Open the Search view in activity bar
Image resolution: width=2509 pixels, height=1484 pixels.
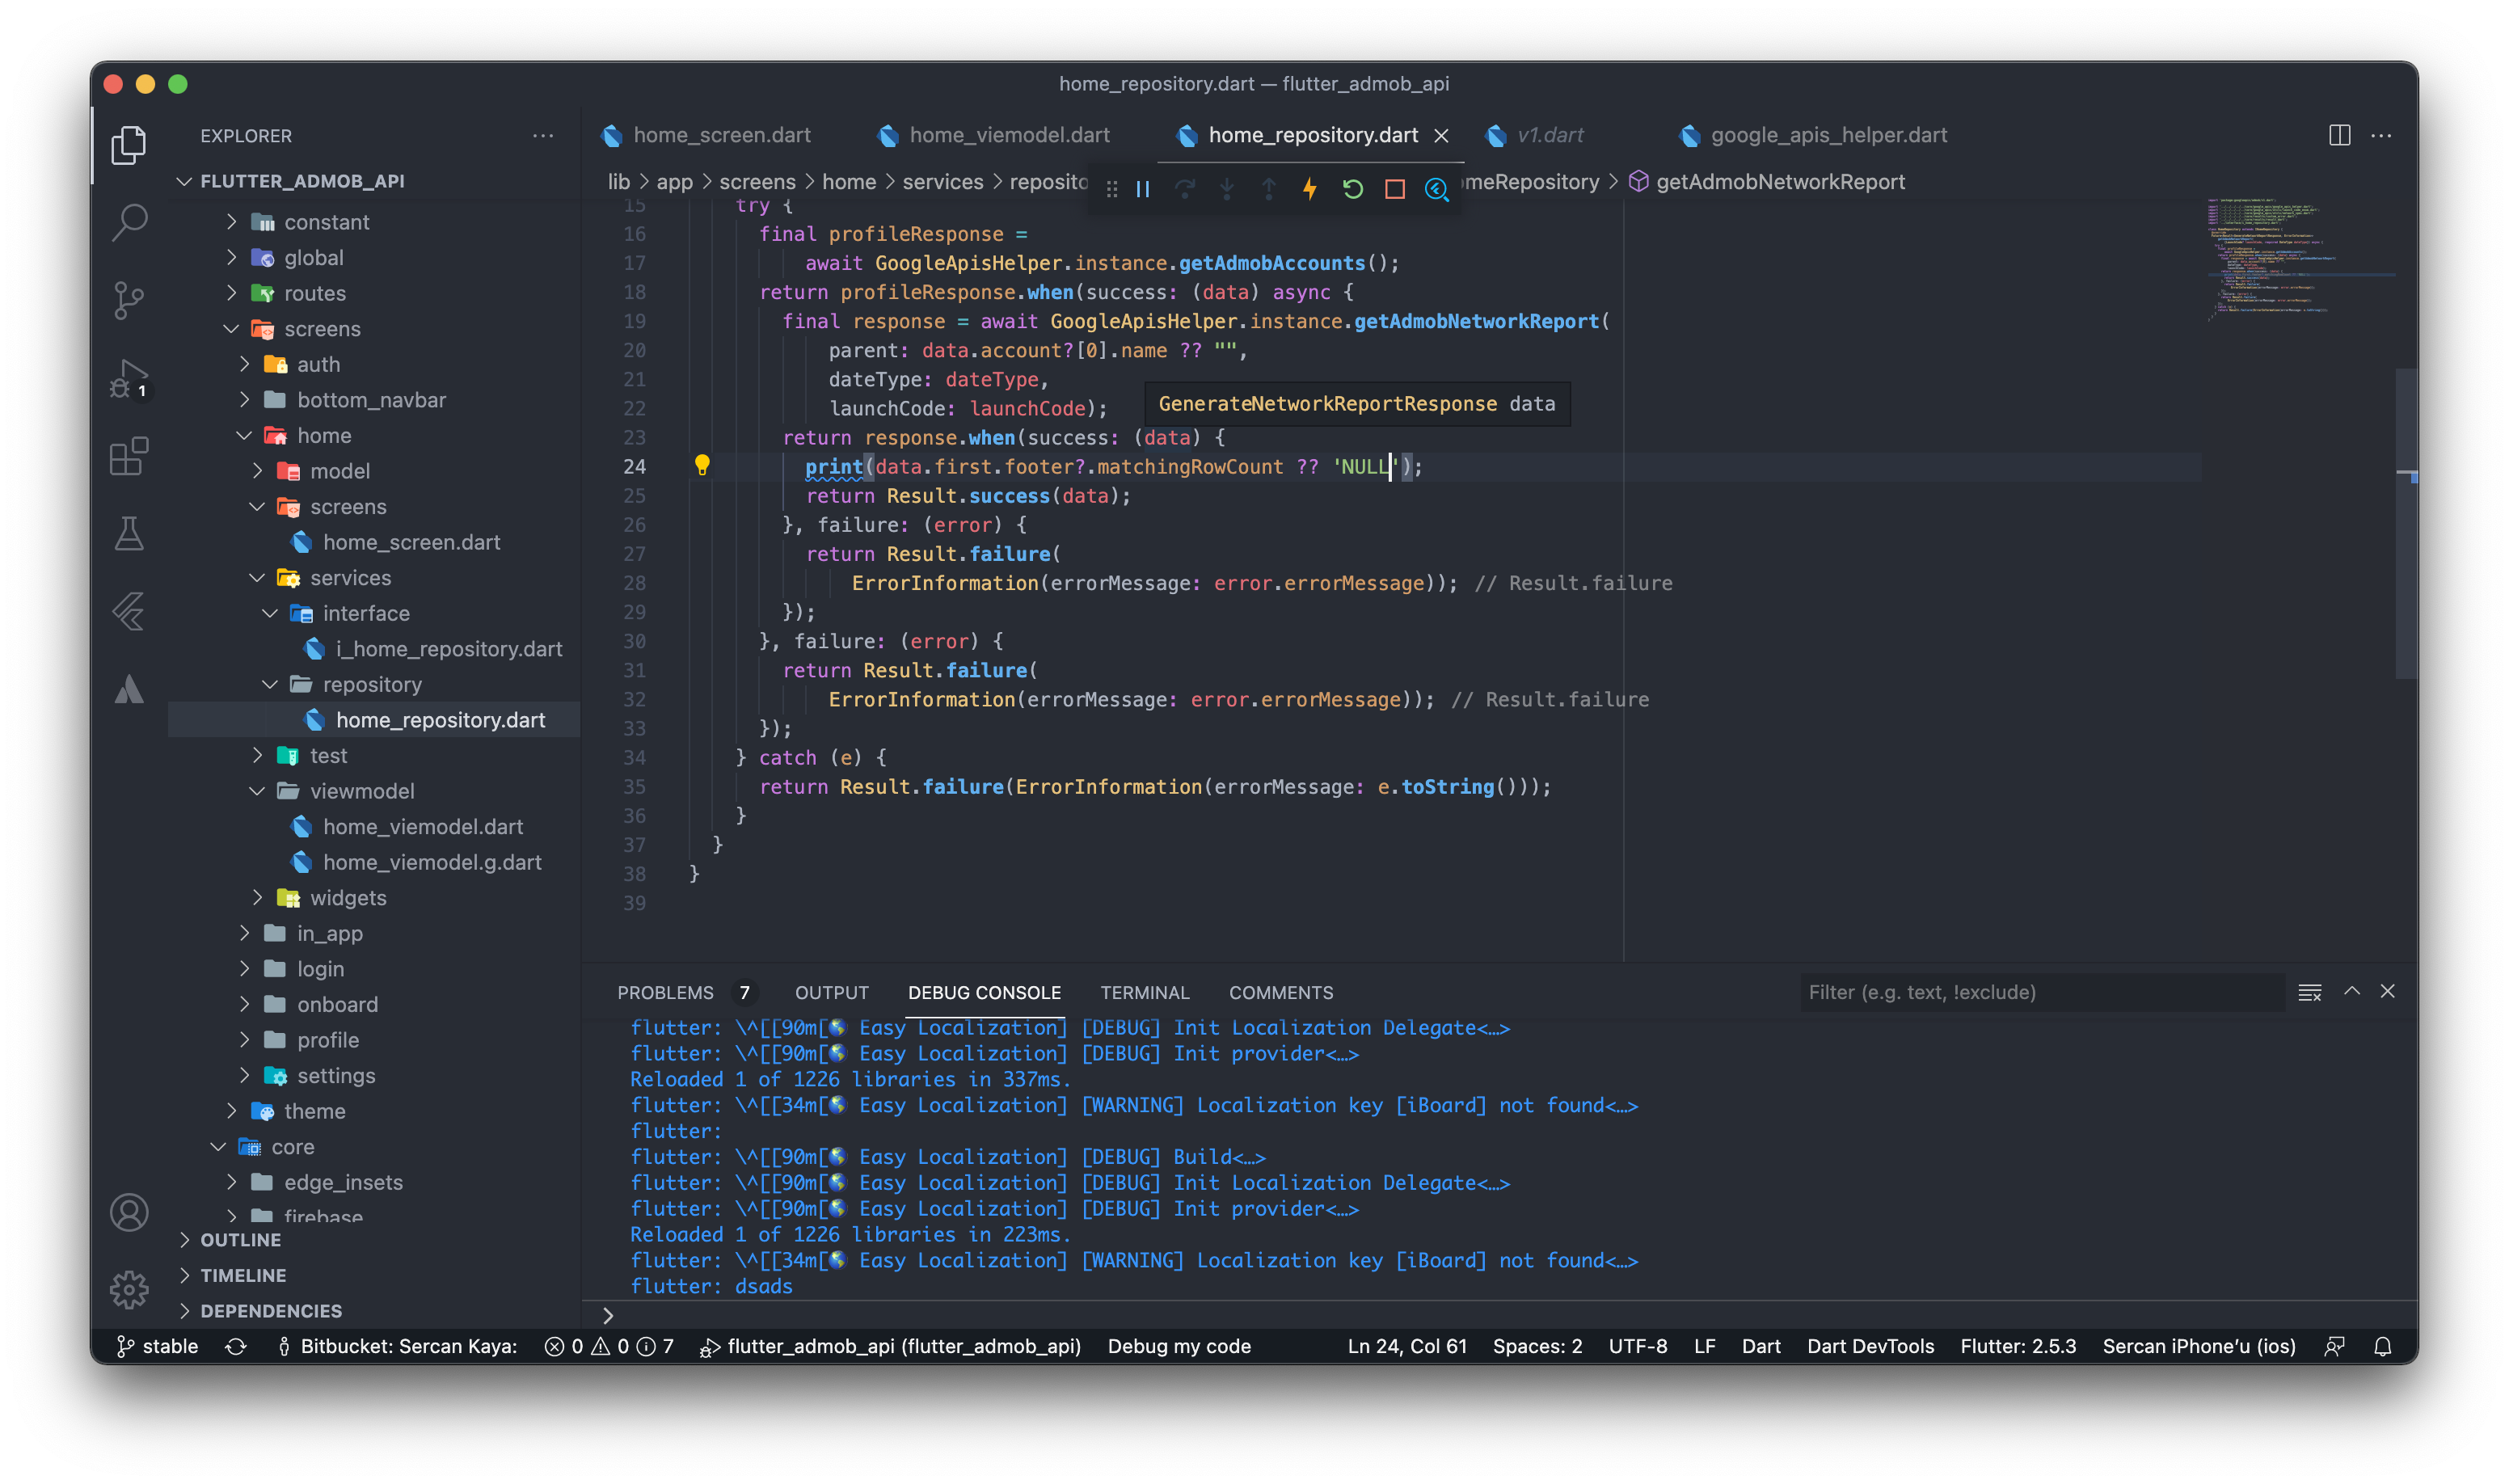tap(130, 222)
